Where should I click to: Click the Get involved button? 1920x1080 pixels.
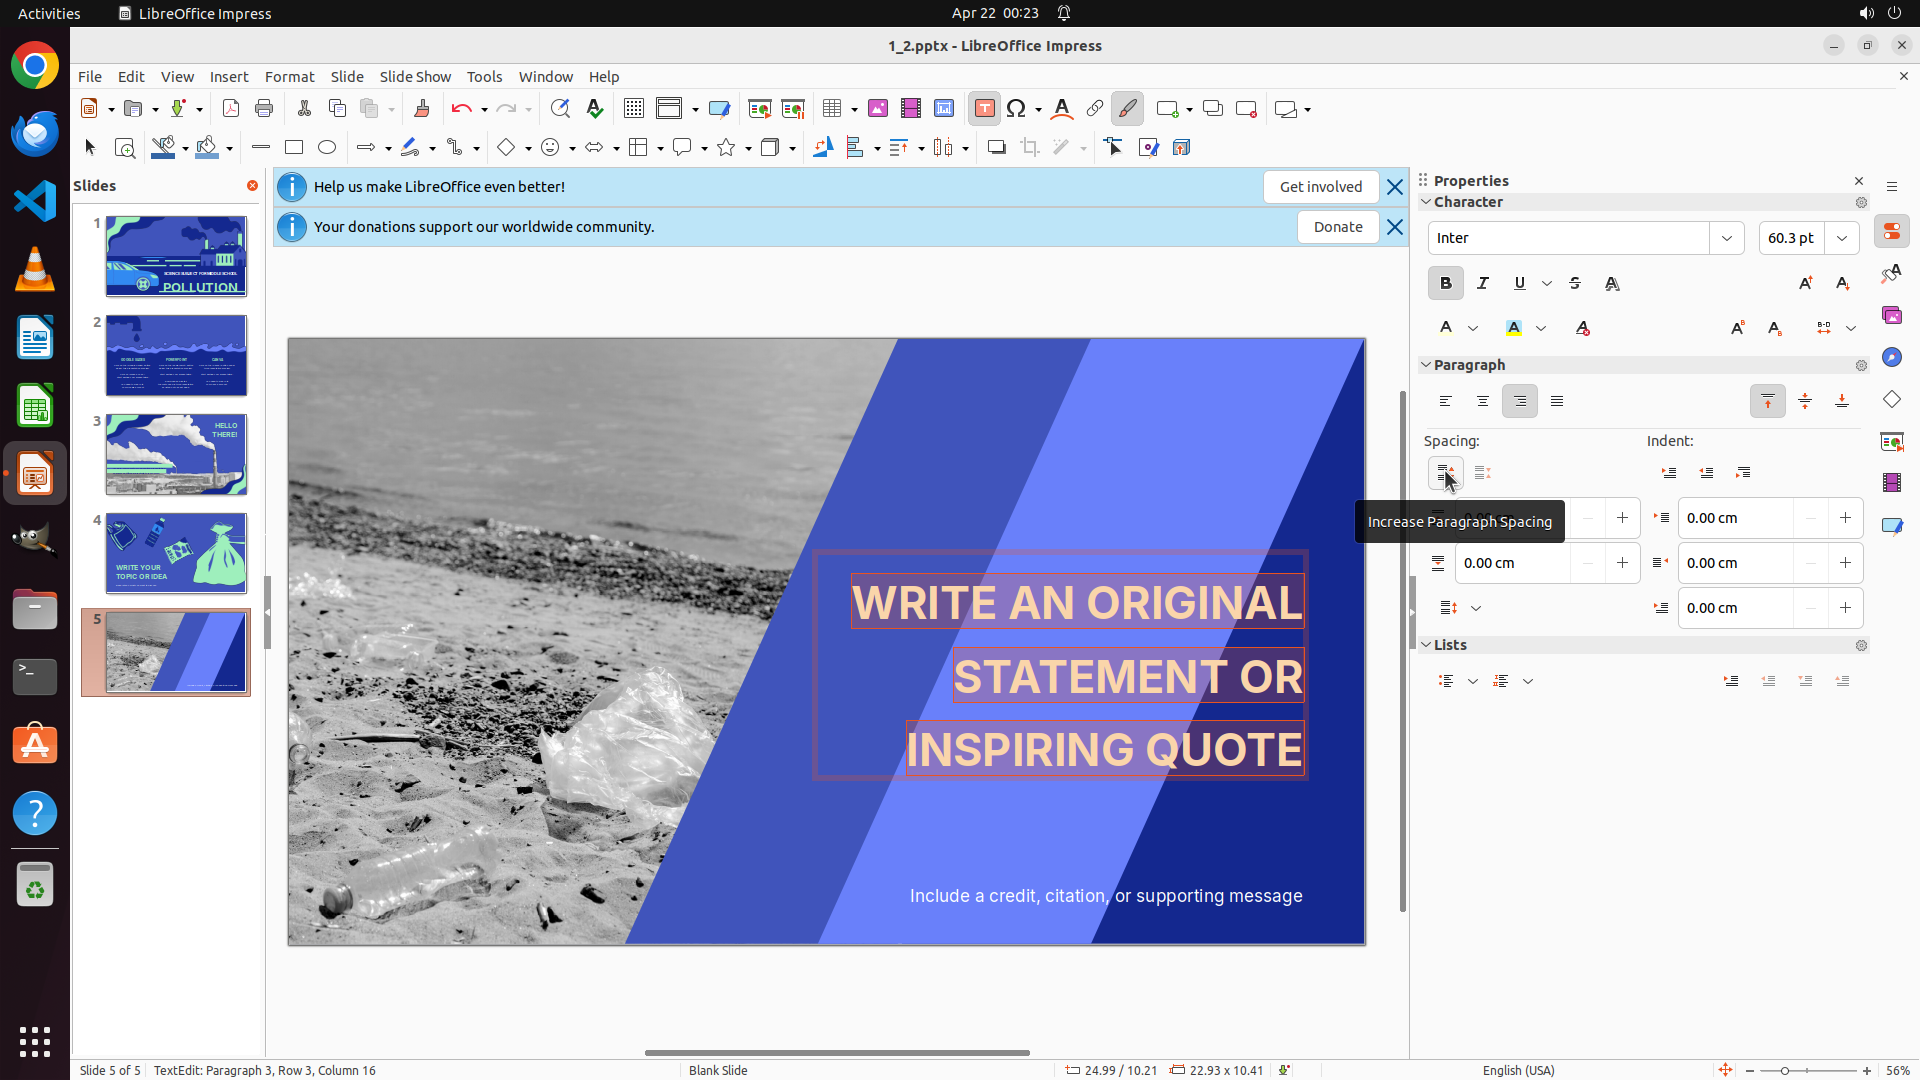click(x=1320, y=187)
